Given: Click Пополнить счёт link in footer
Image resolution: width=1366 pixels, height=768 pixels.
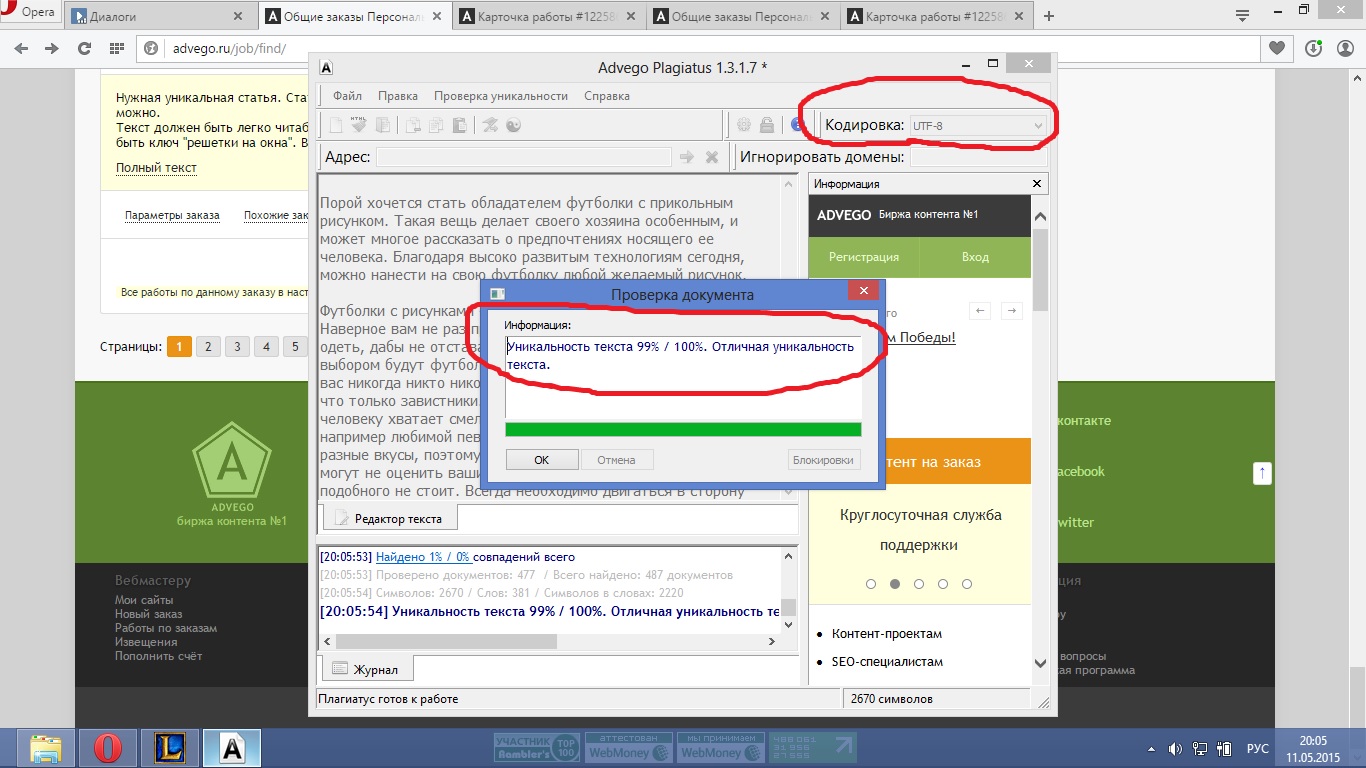Looking at the screenshot, I should (x=158, y=656).
